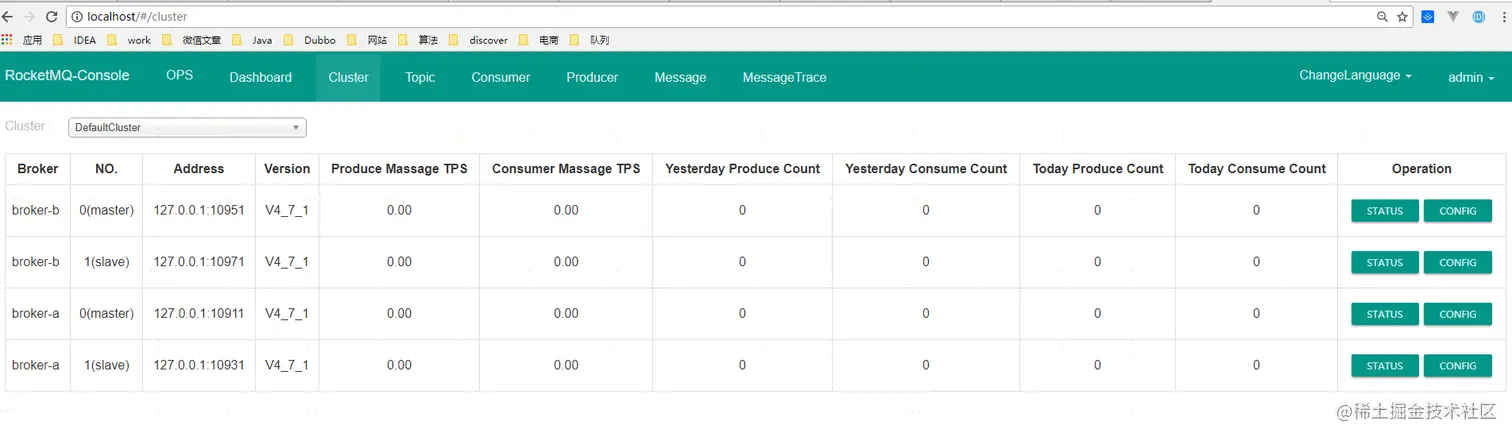Click STATUS for broker-b slave 10971

coord(1385,263)
